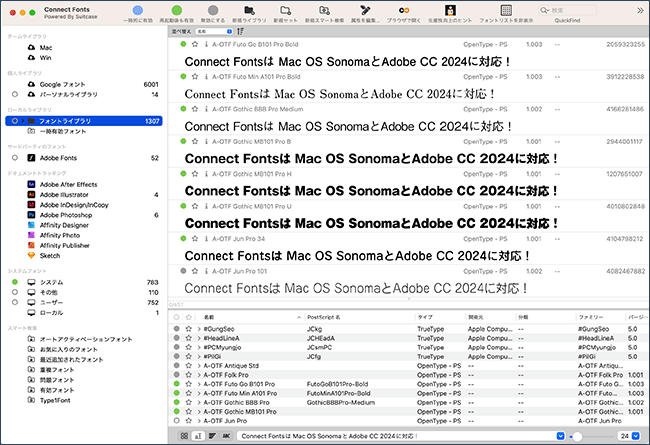Open the font size 24 dropdown

pos(635,436)
